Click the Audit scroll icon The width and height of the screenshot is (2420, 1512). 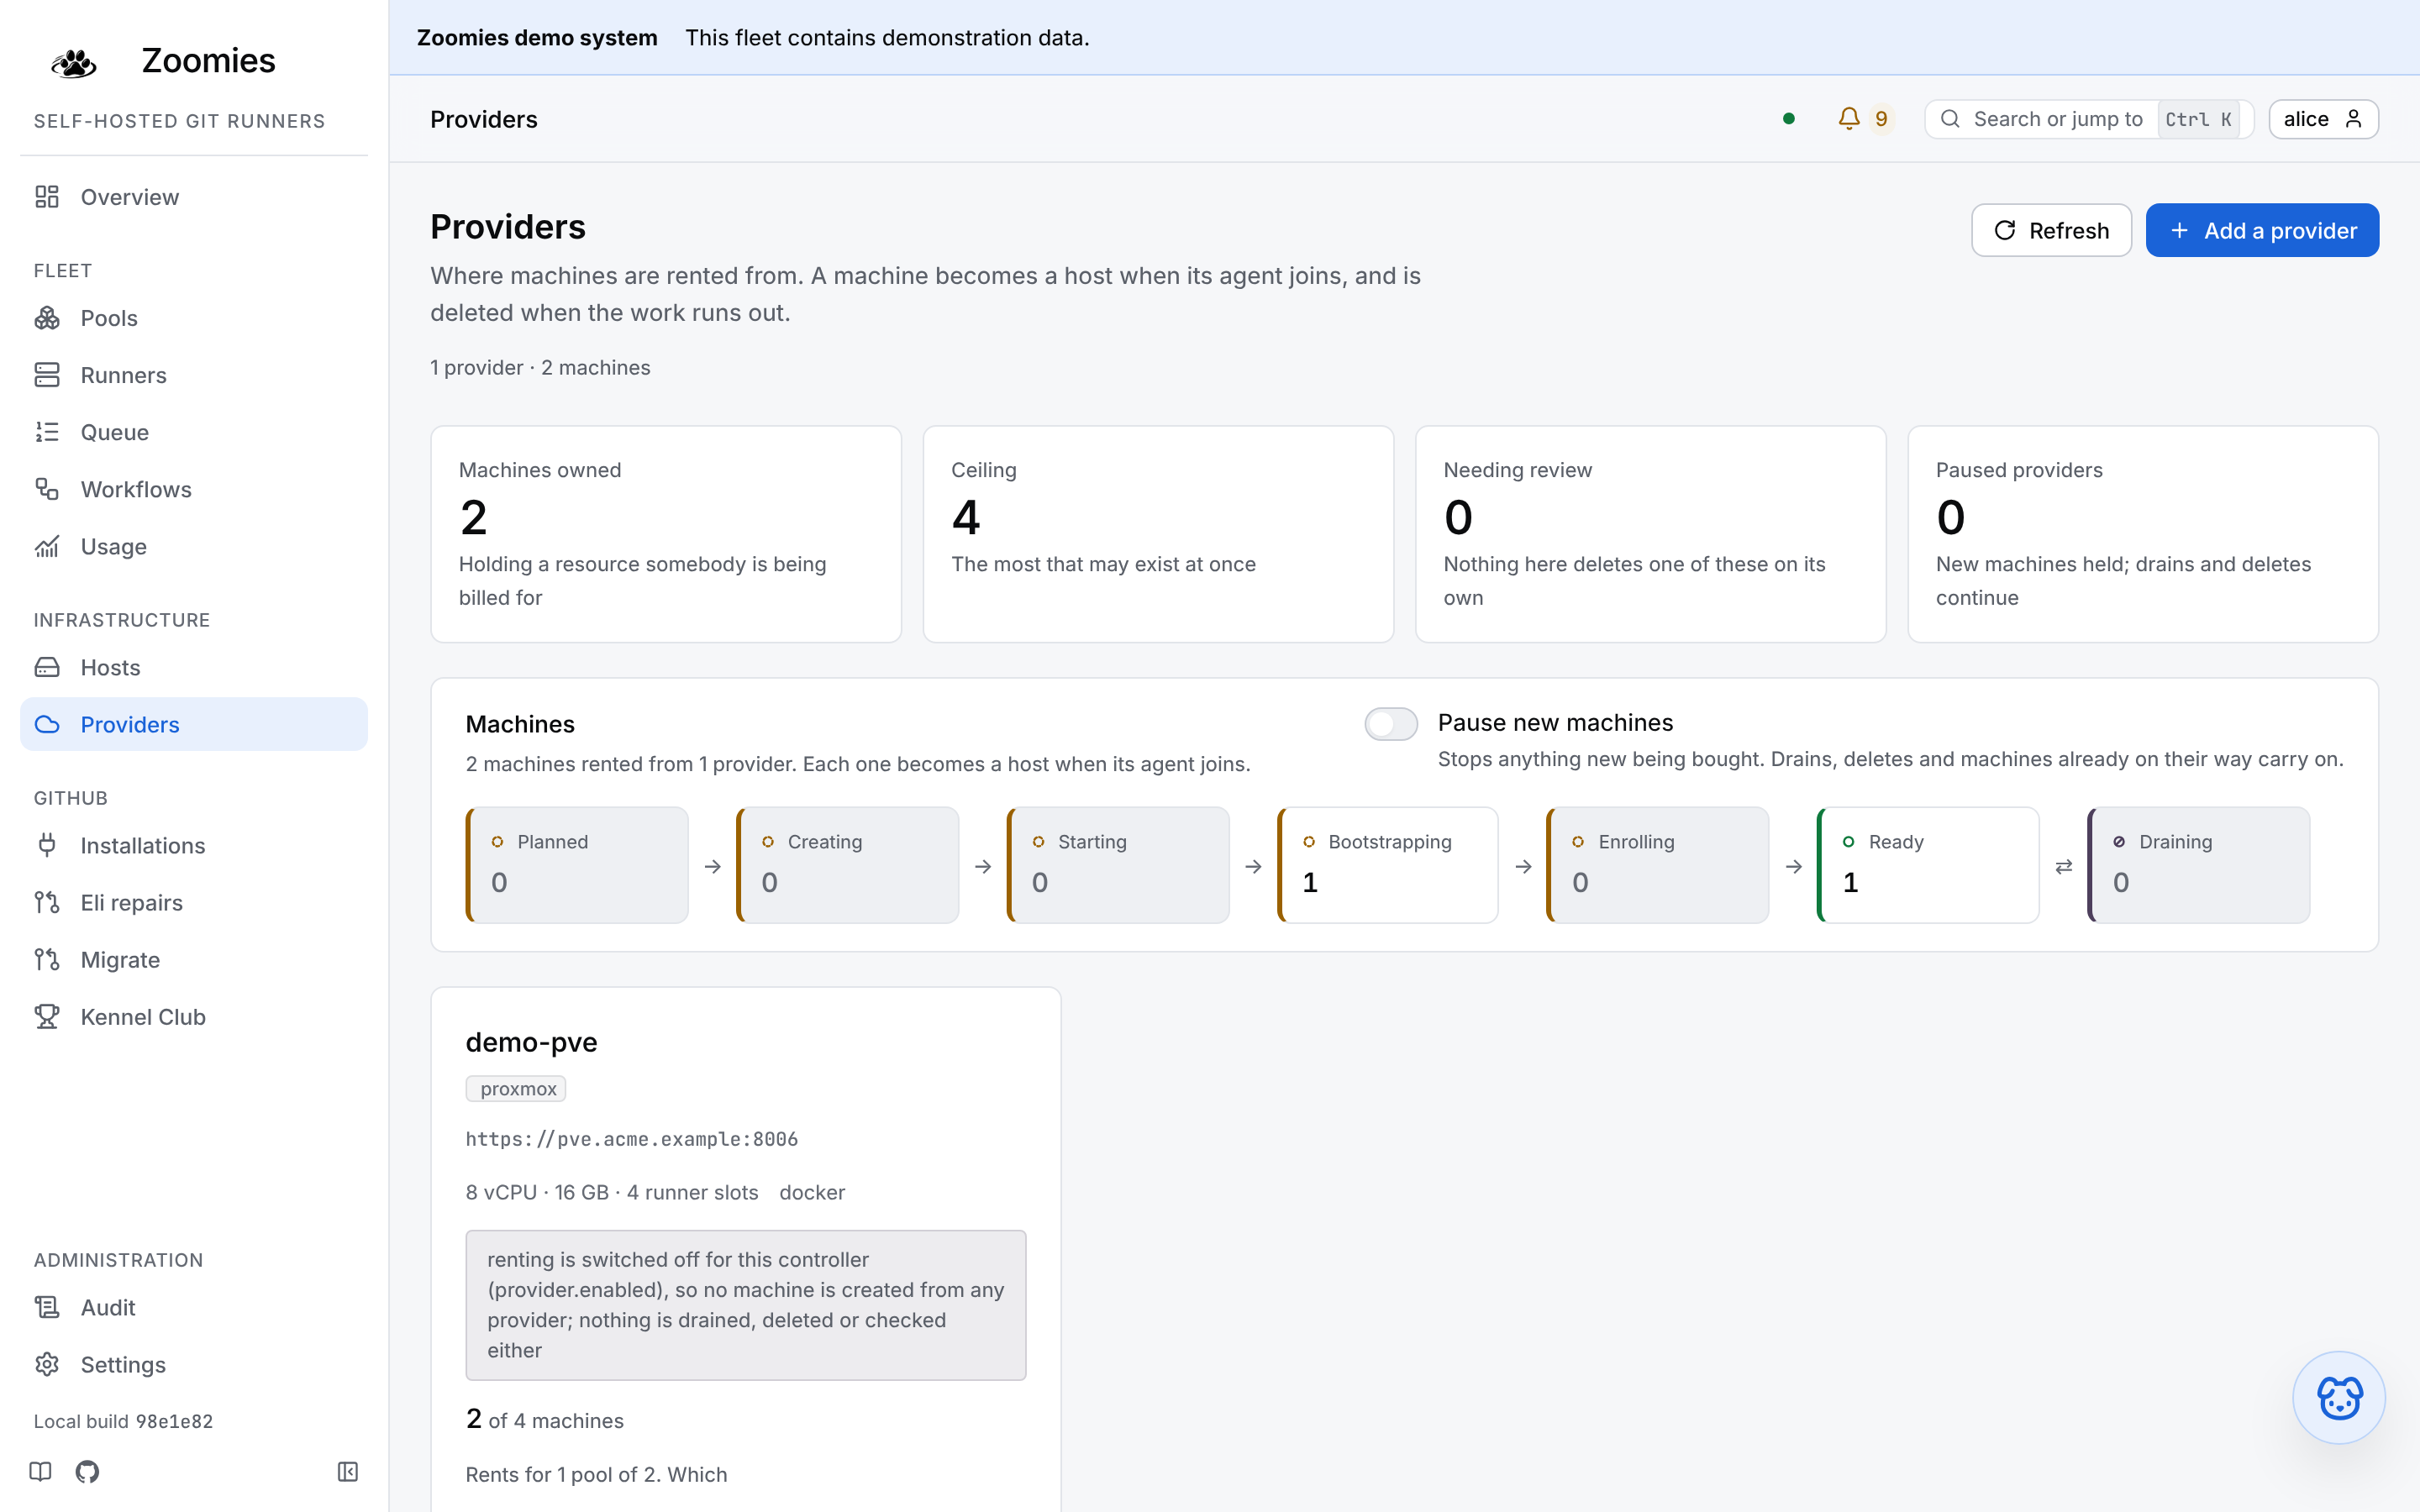(x=47, y=1307)
